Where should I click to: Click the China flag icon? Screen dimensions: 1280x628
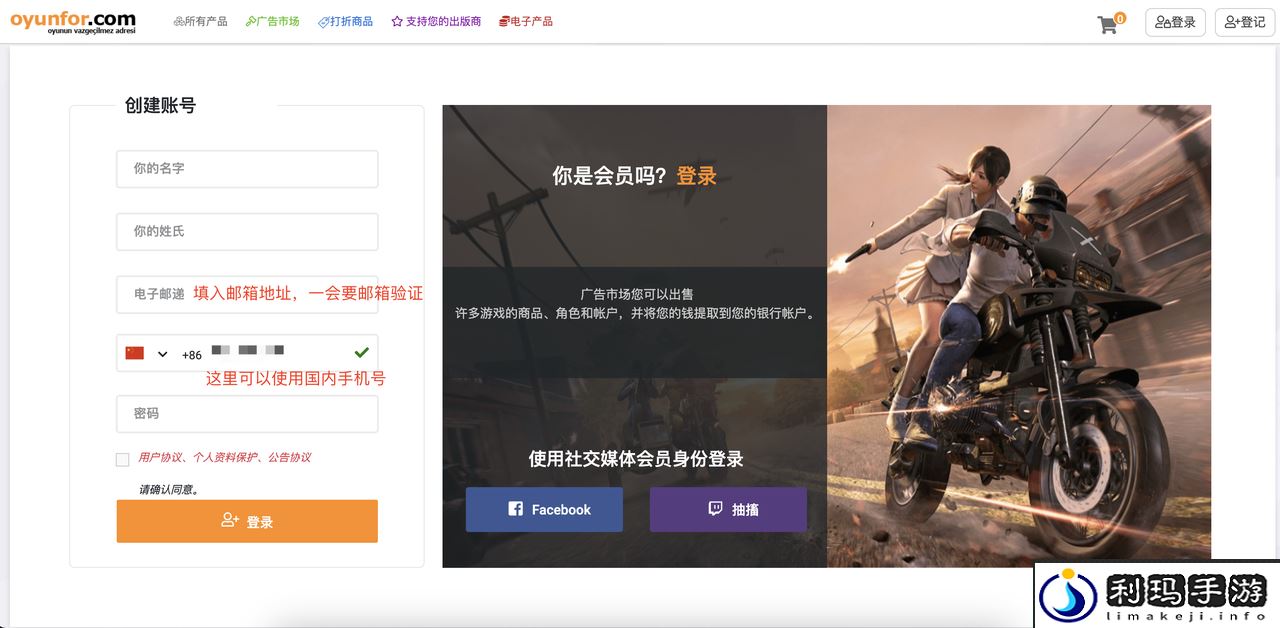pos(135,353)
